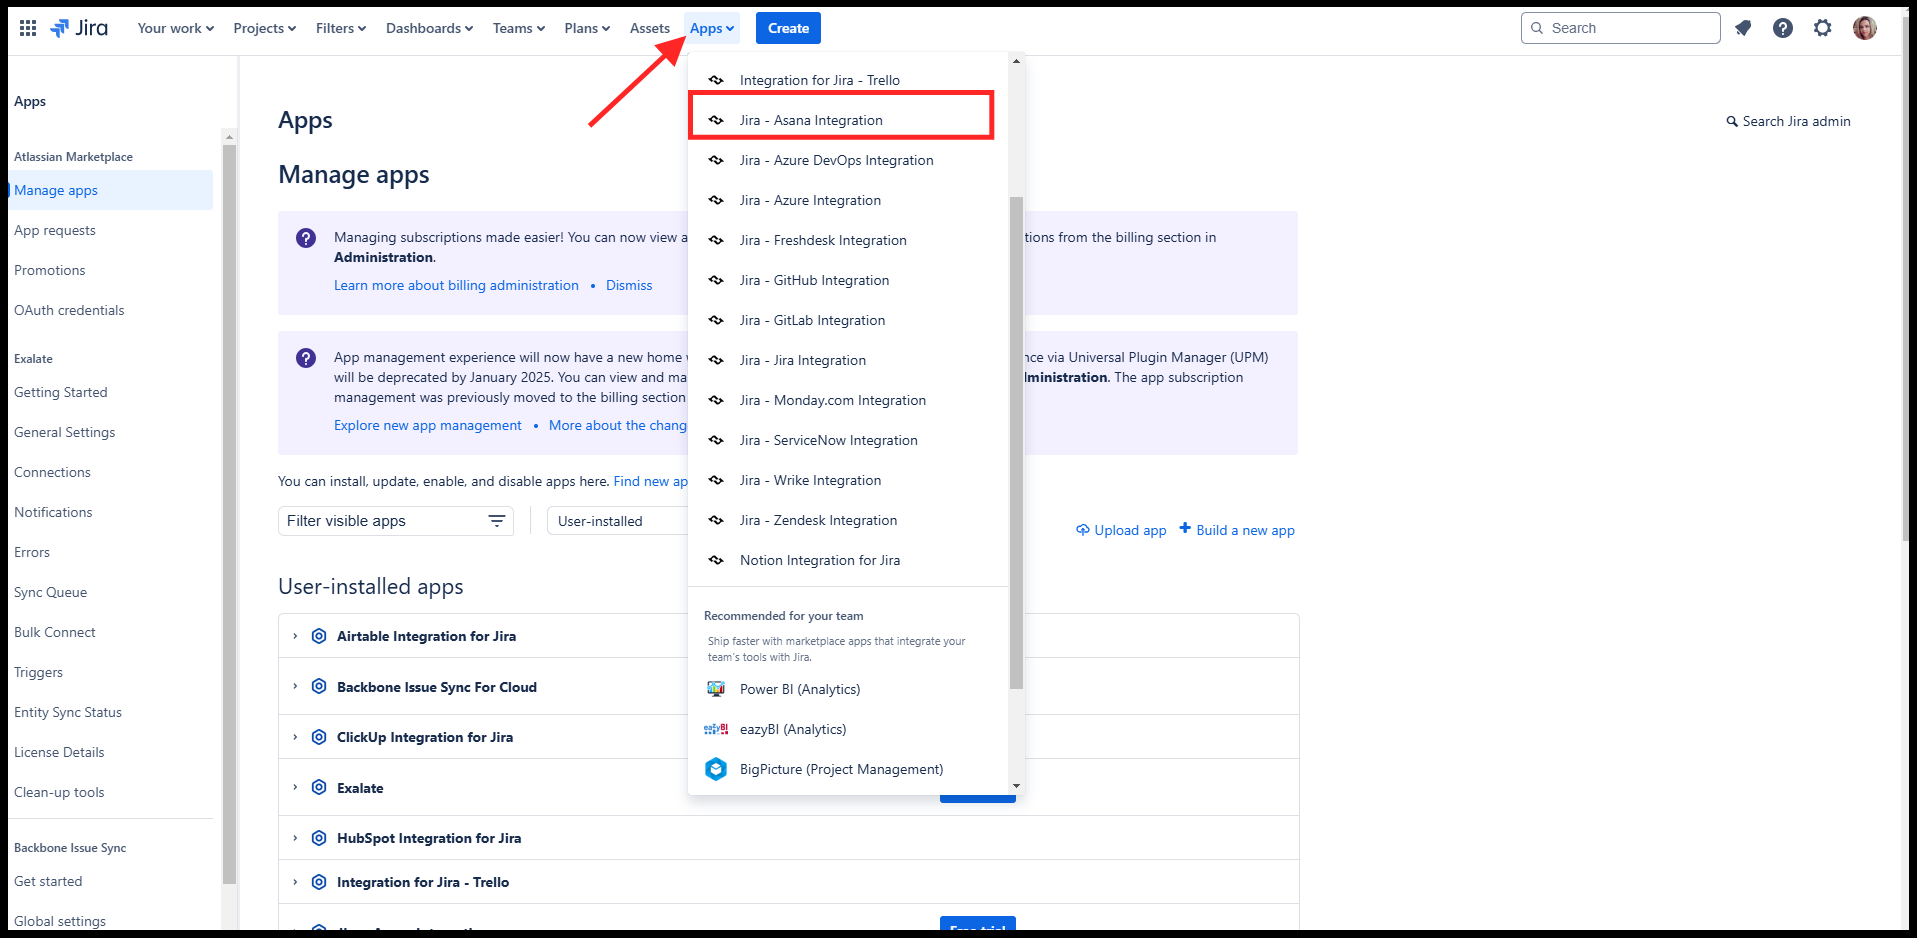The height and width of the screenshot is (938, 1917).
Task: Open the Projects dropdown menu
Action: 264,28
